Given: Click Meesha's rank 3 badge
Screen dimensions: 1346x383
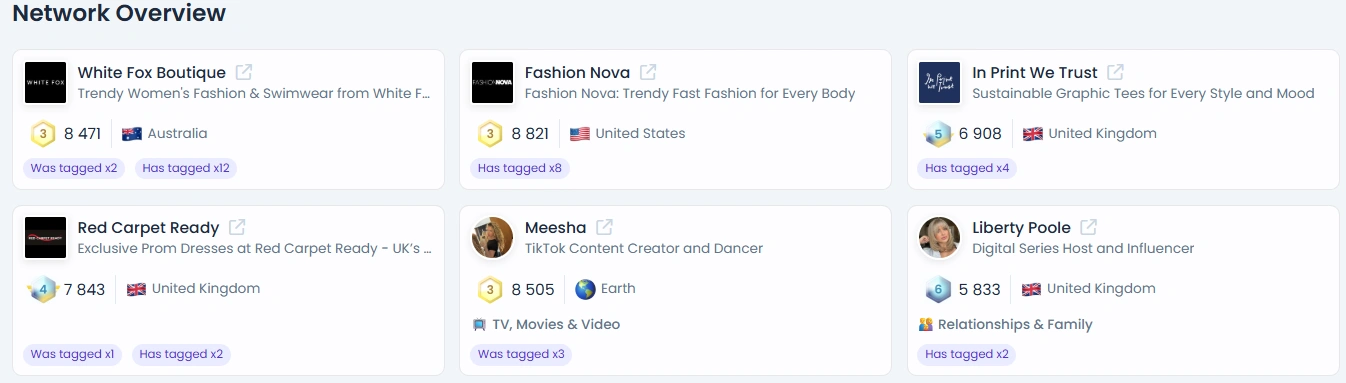Looking at the screenshot, I should click(x=489, y=289).
